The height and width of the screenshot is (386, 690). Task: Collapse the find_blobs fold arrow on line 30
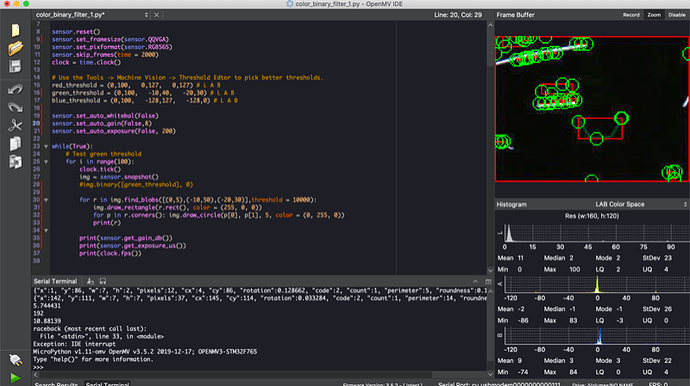click(46, 200)
